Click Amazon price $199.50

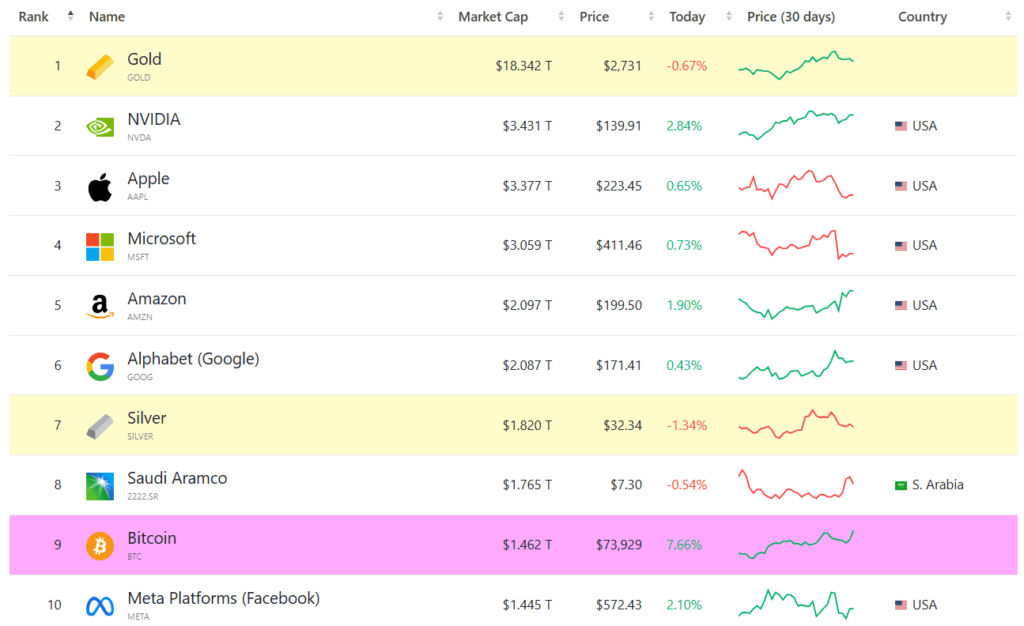click(618, 305)
